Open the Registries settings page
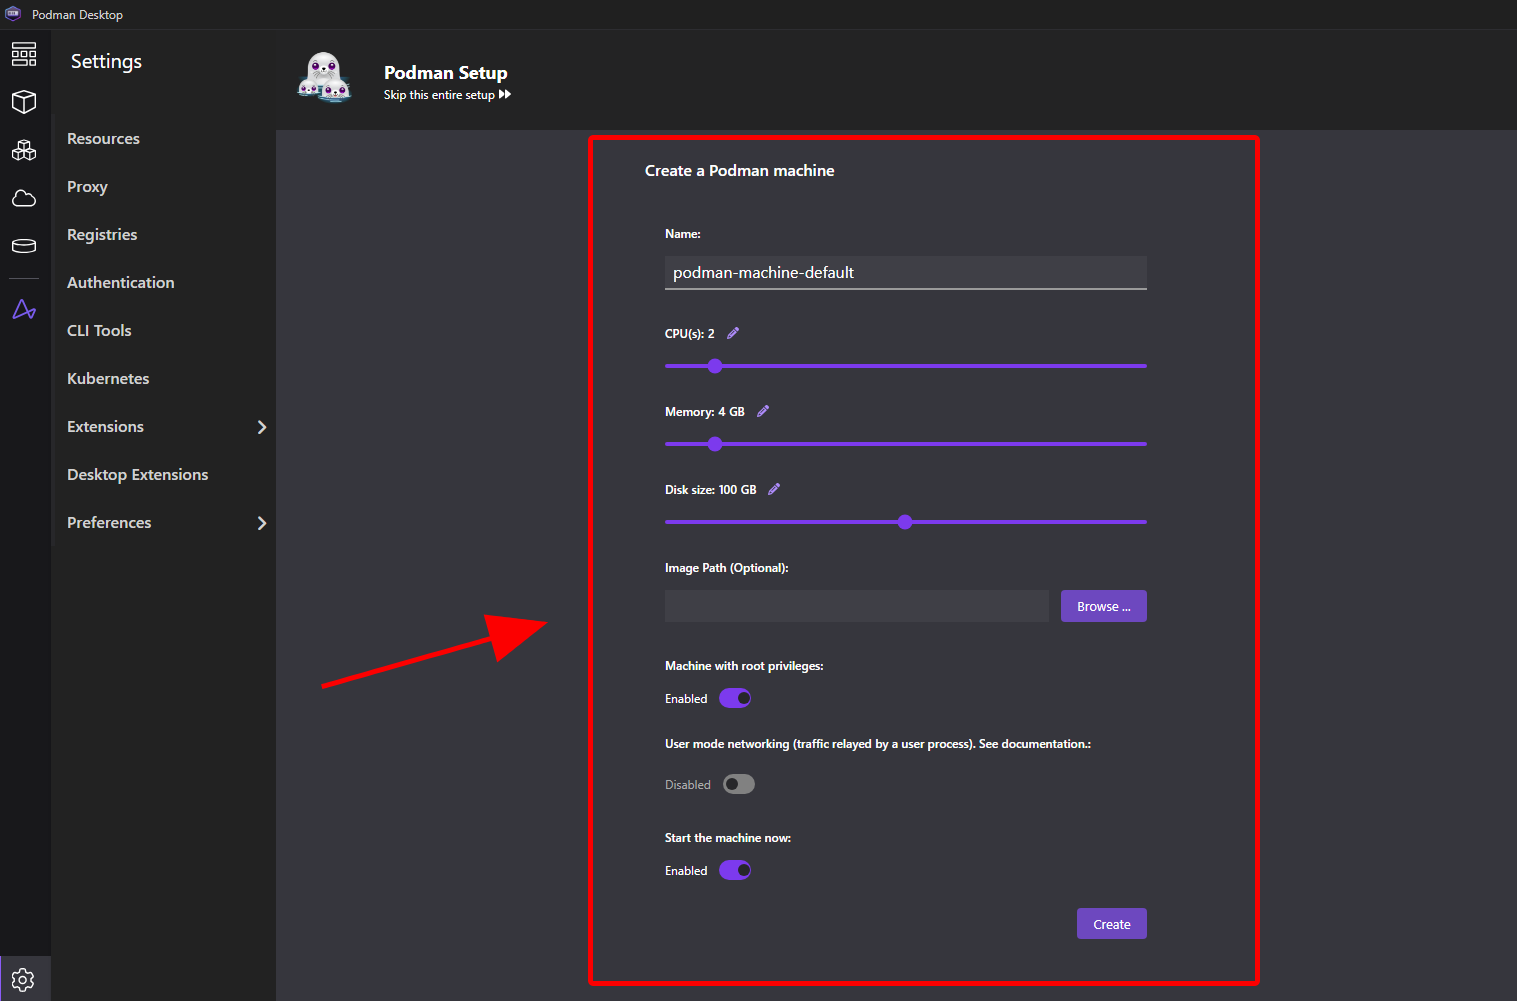This screenshot has width=1517, height=1001. tap(102, 235)
